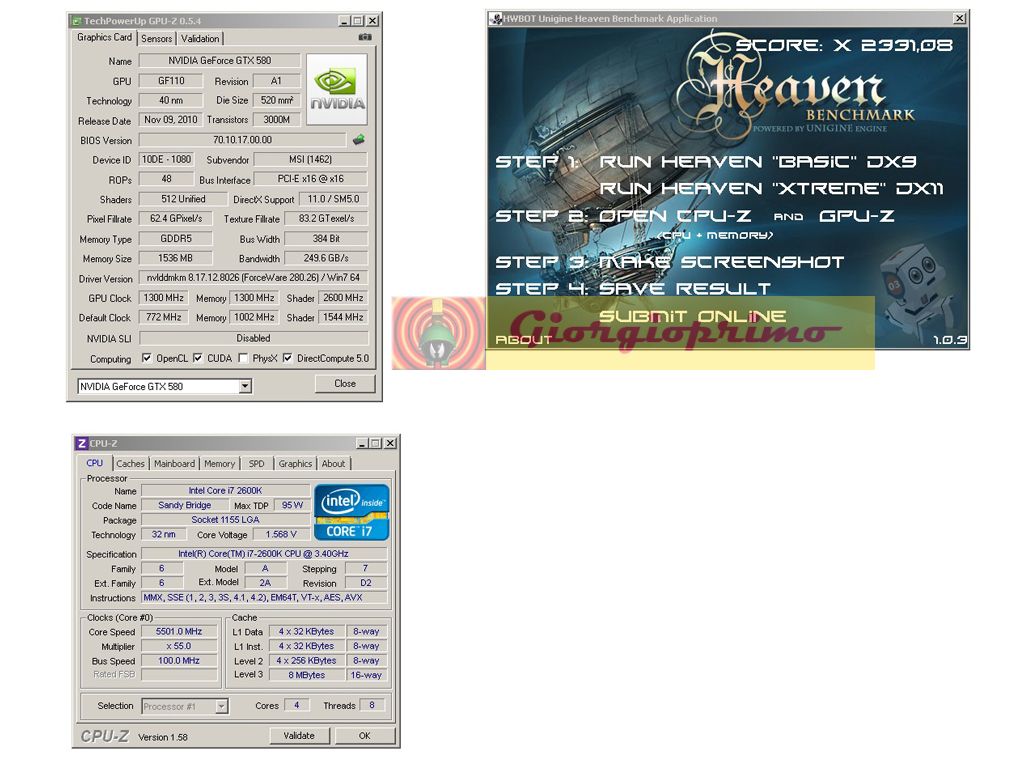Click the Core Voltage value 1.568 V
1024x768 pixels.
click(x=281, y=534)
